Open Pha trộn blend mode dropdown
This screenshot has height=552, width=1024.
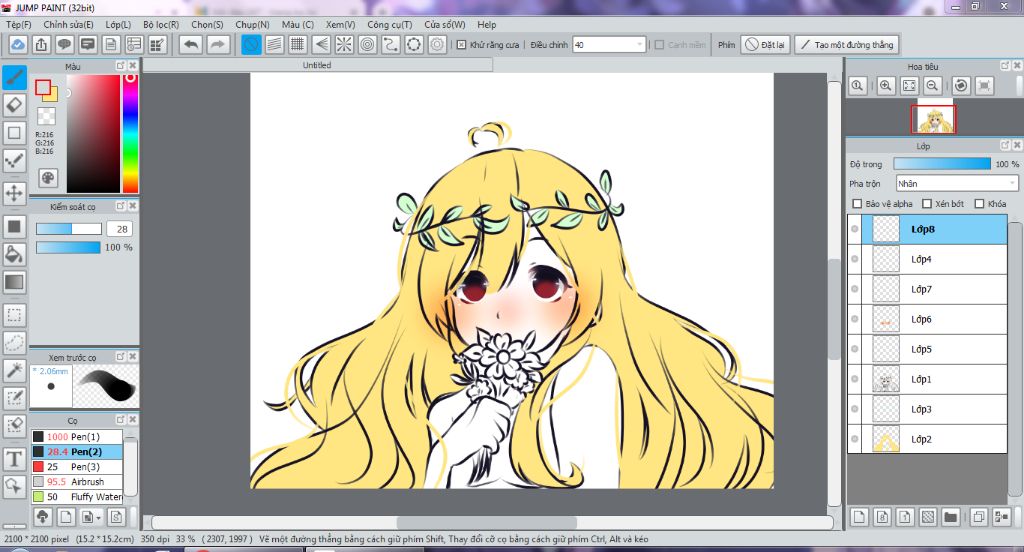point(956,184)
